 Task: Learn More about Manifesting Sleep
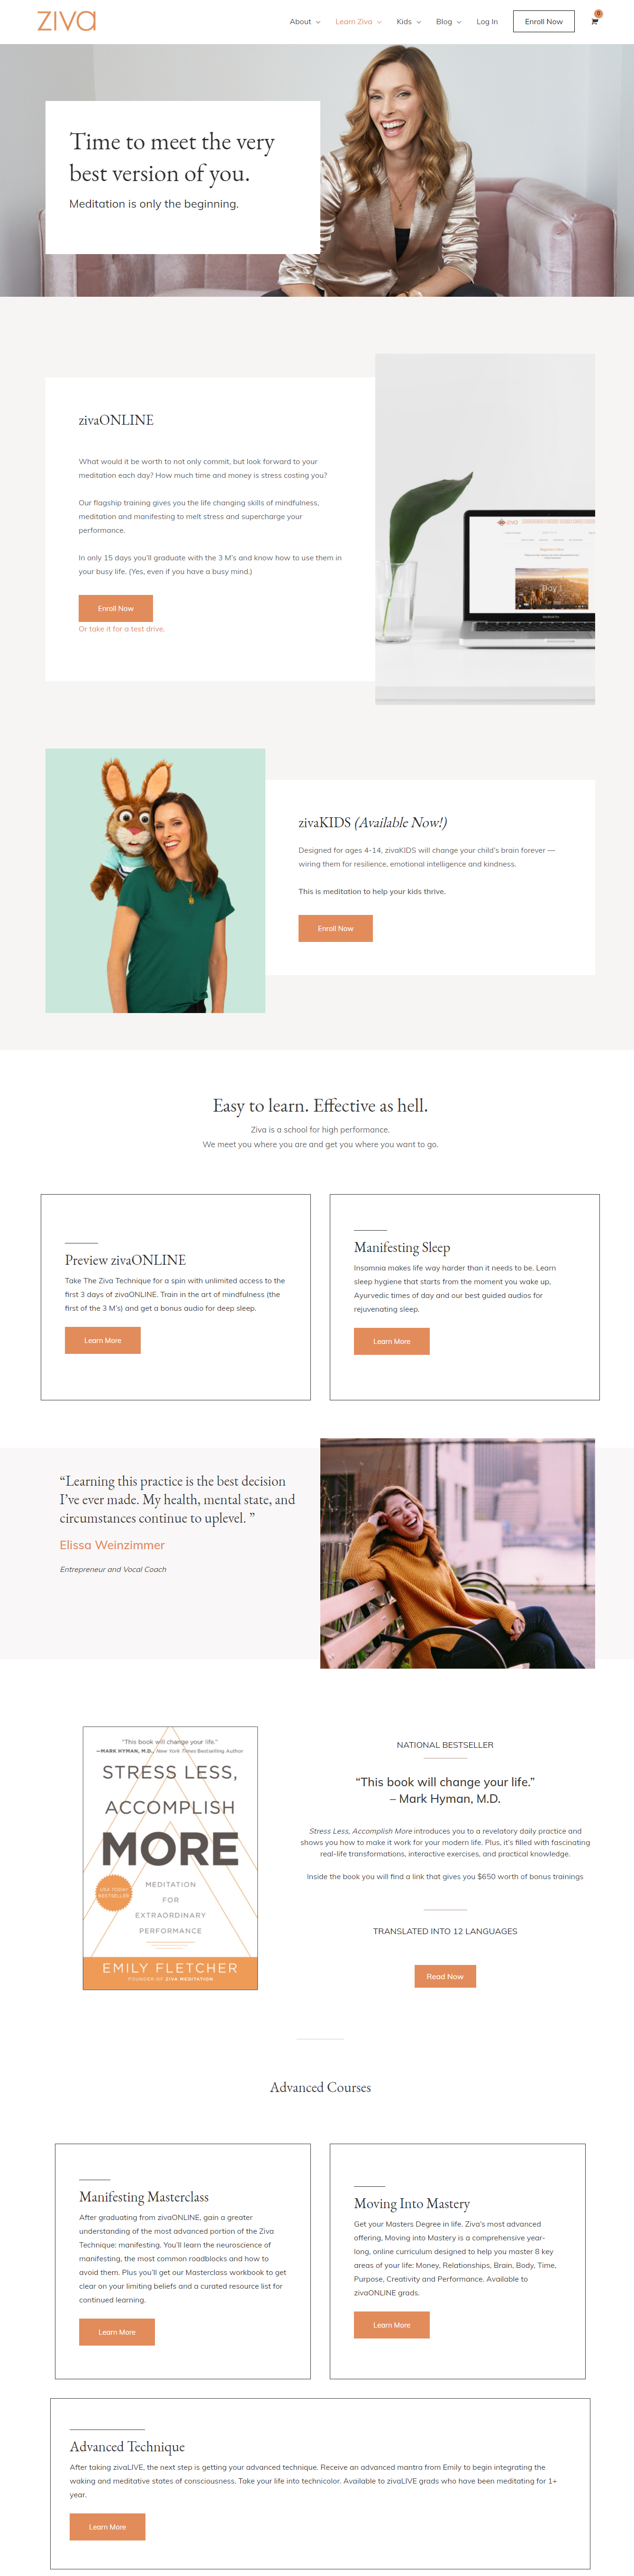(x=392, y=1341)
